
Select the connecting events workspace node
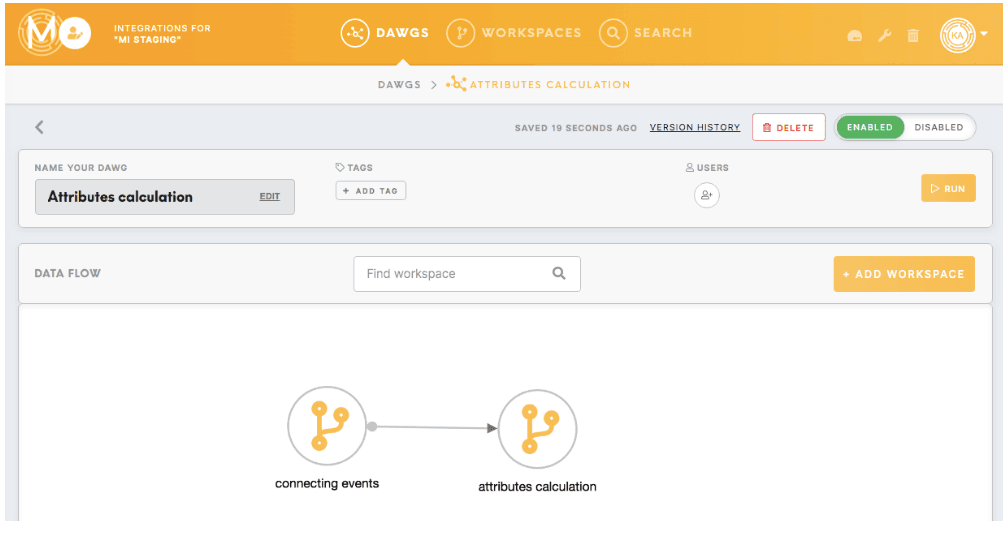pos(327,426)
